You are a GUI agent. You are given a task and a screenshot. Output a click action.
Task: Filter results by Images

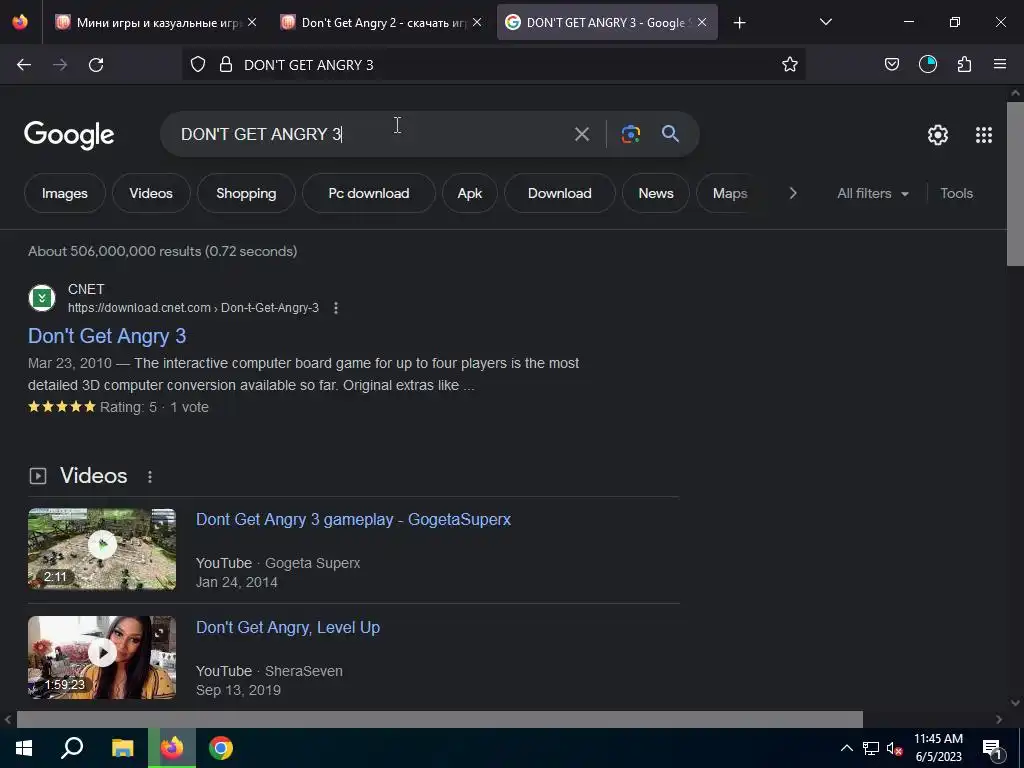tap(65, 193)
